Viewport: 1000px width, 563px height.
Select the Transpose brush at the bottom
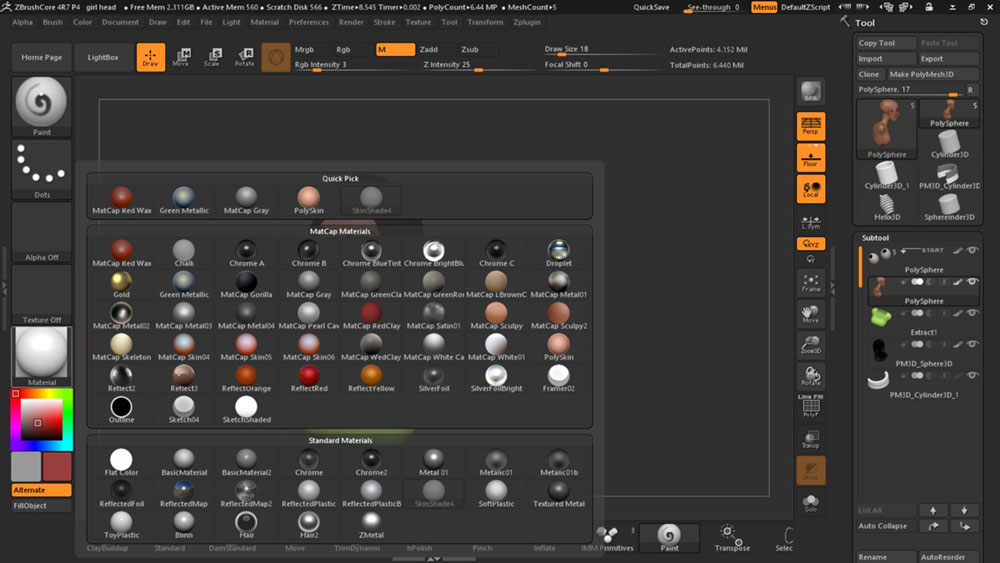pos(732,538)
